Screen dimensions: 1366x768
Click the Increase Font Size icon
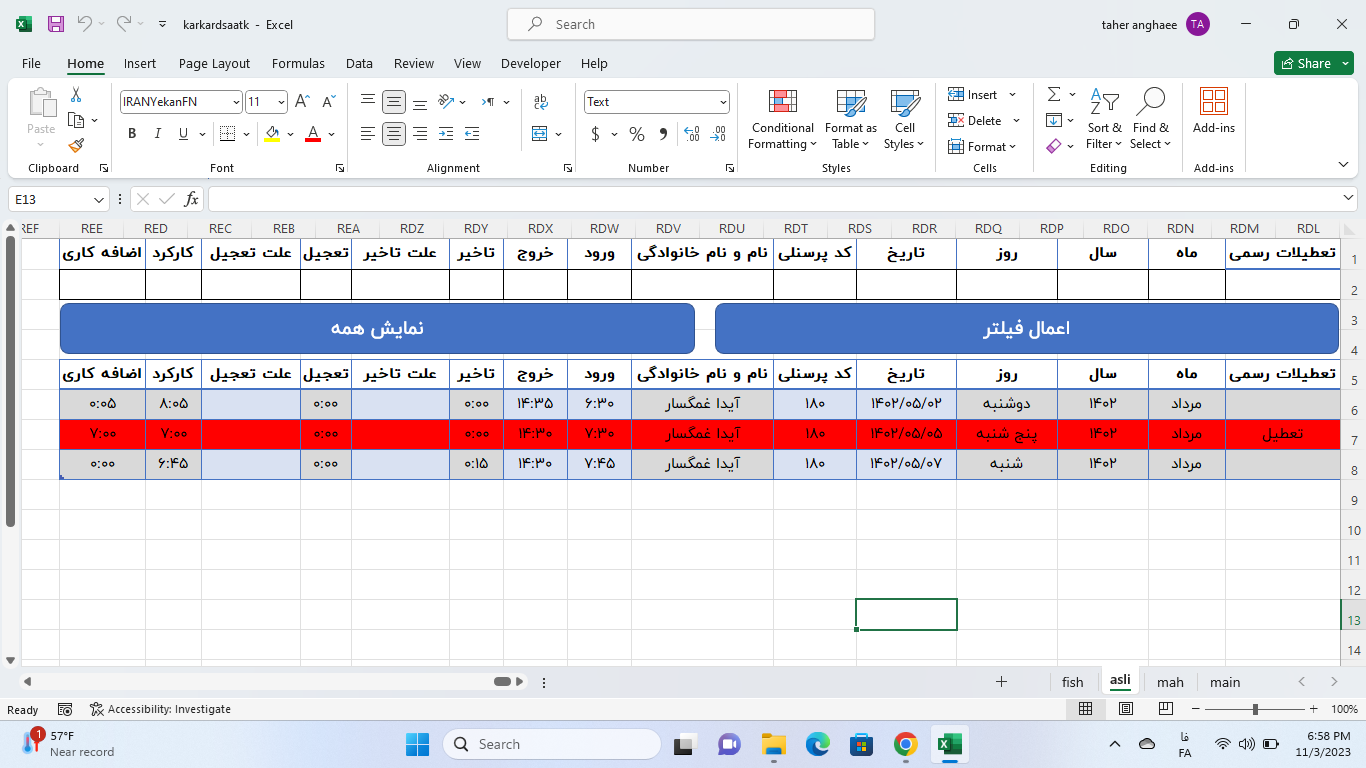[302, 102]
